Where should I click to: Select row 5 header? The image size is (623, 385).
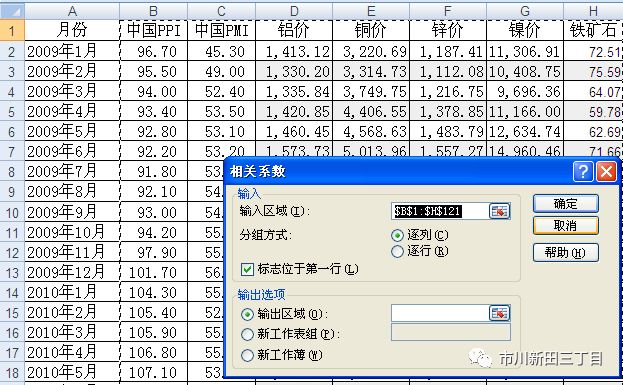click(12, 111)
